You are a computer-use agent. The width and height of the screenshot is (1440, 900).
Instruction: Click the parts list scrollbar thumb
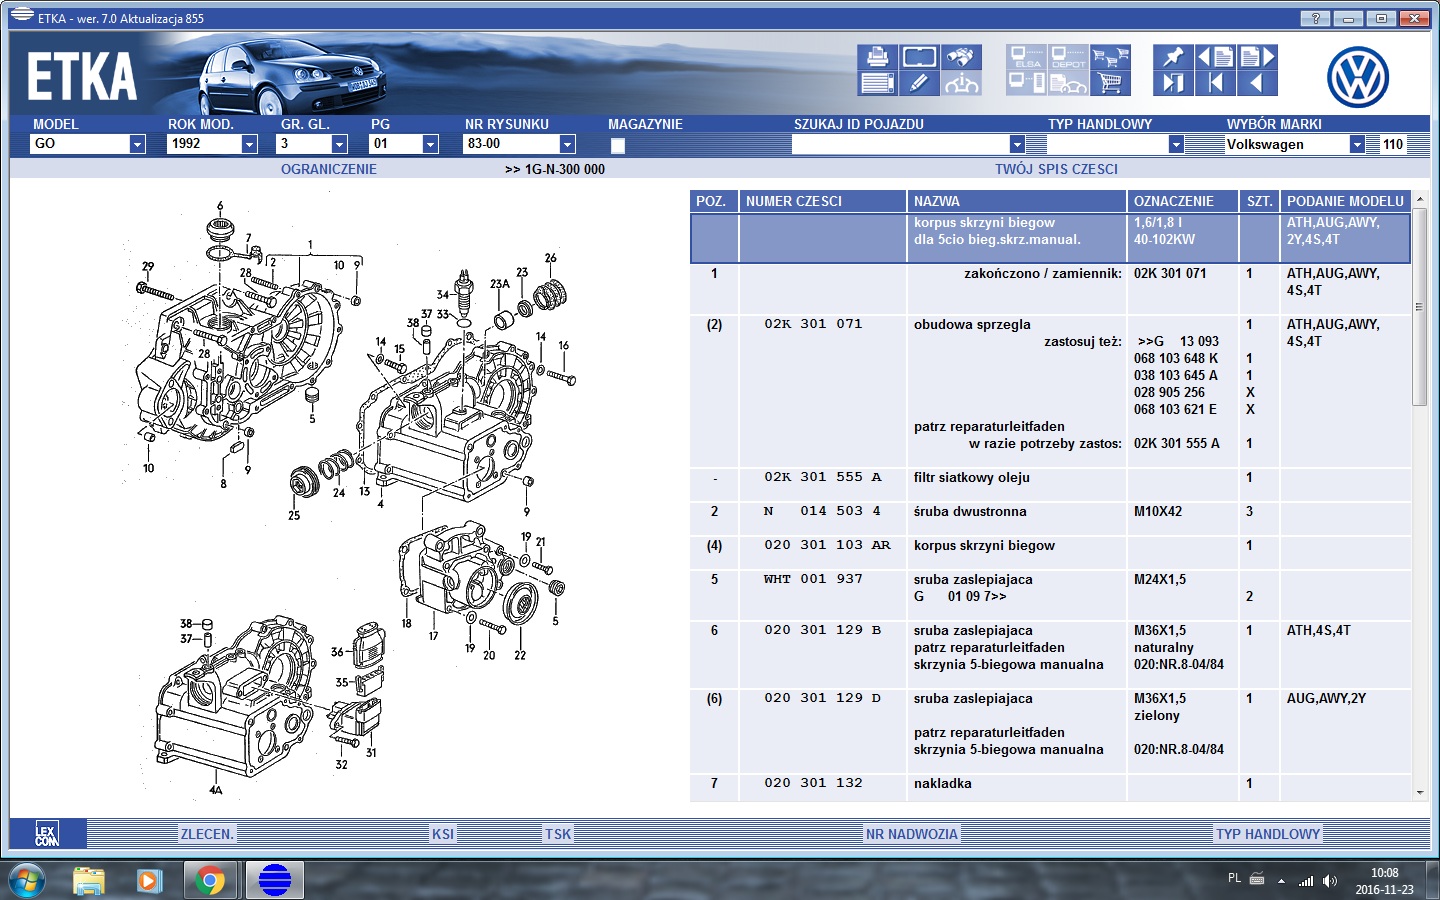click(1420, 307)
